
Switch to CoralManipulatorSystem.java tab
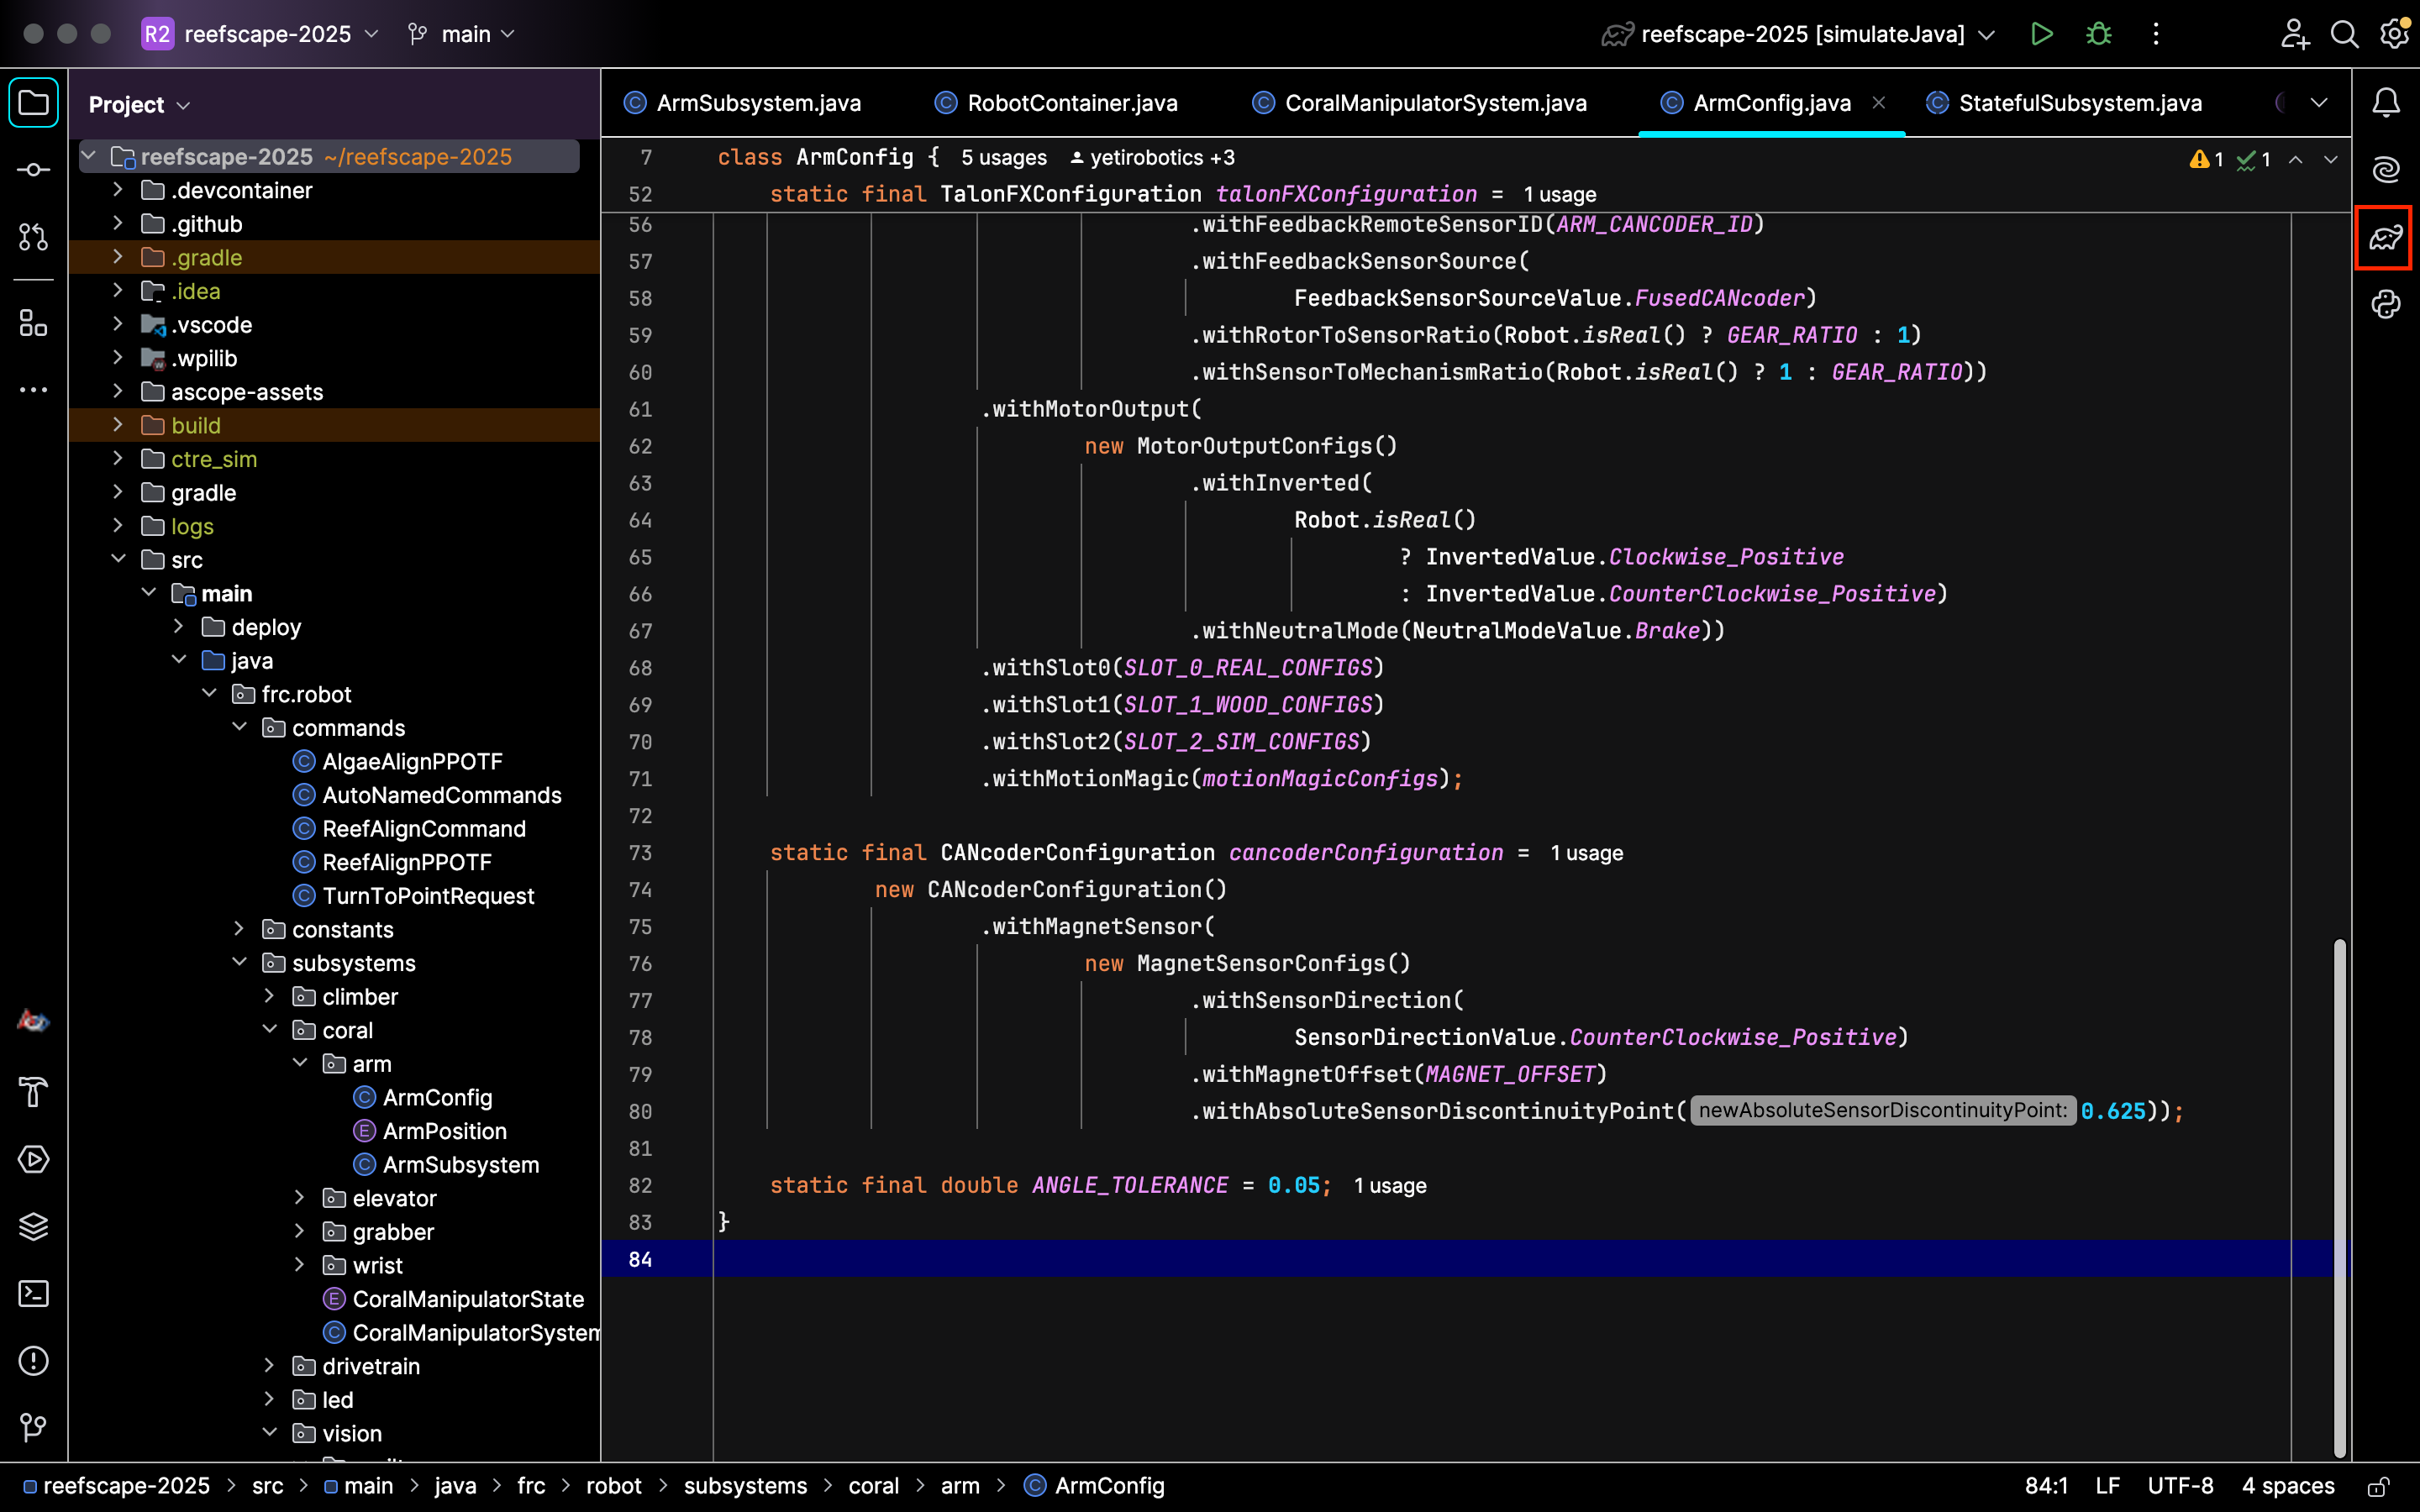pyautogui.click(x=1420, y=103)
